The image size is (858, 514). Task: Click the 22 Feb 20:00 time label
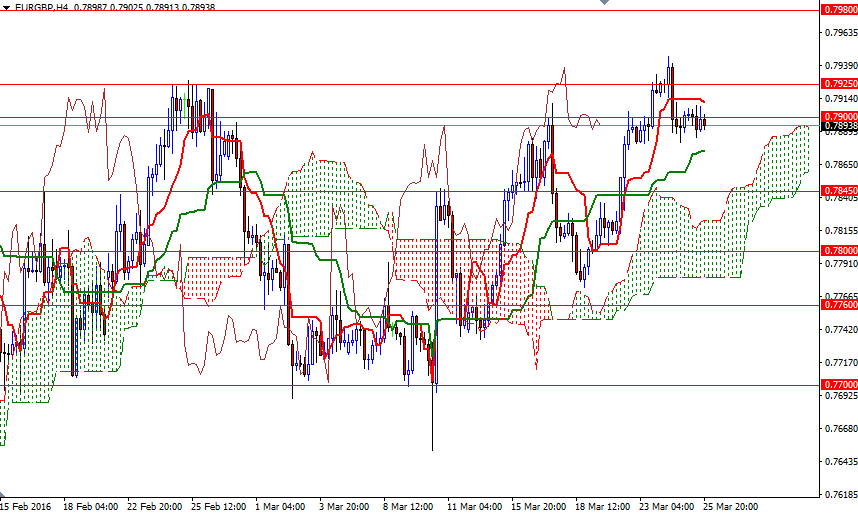pyautogui.click(x=155, y=507)
